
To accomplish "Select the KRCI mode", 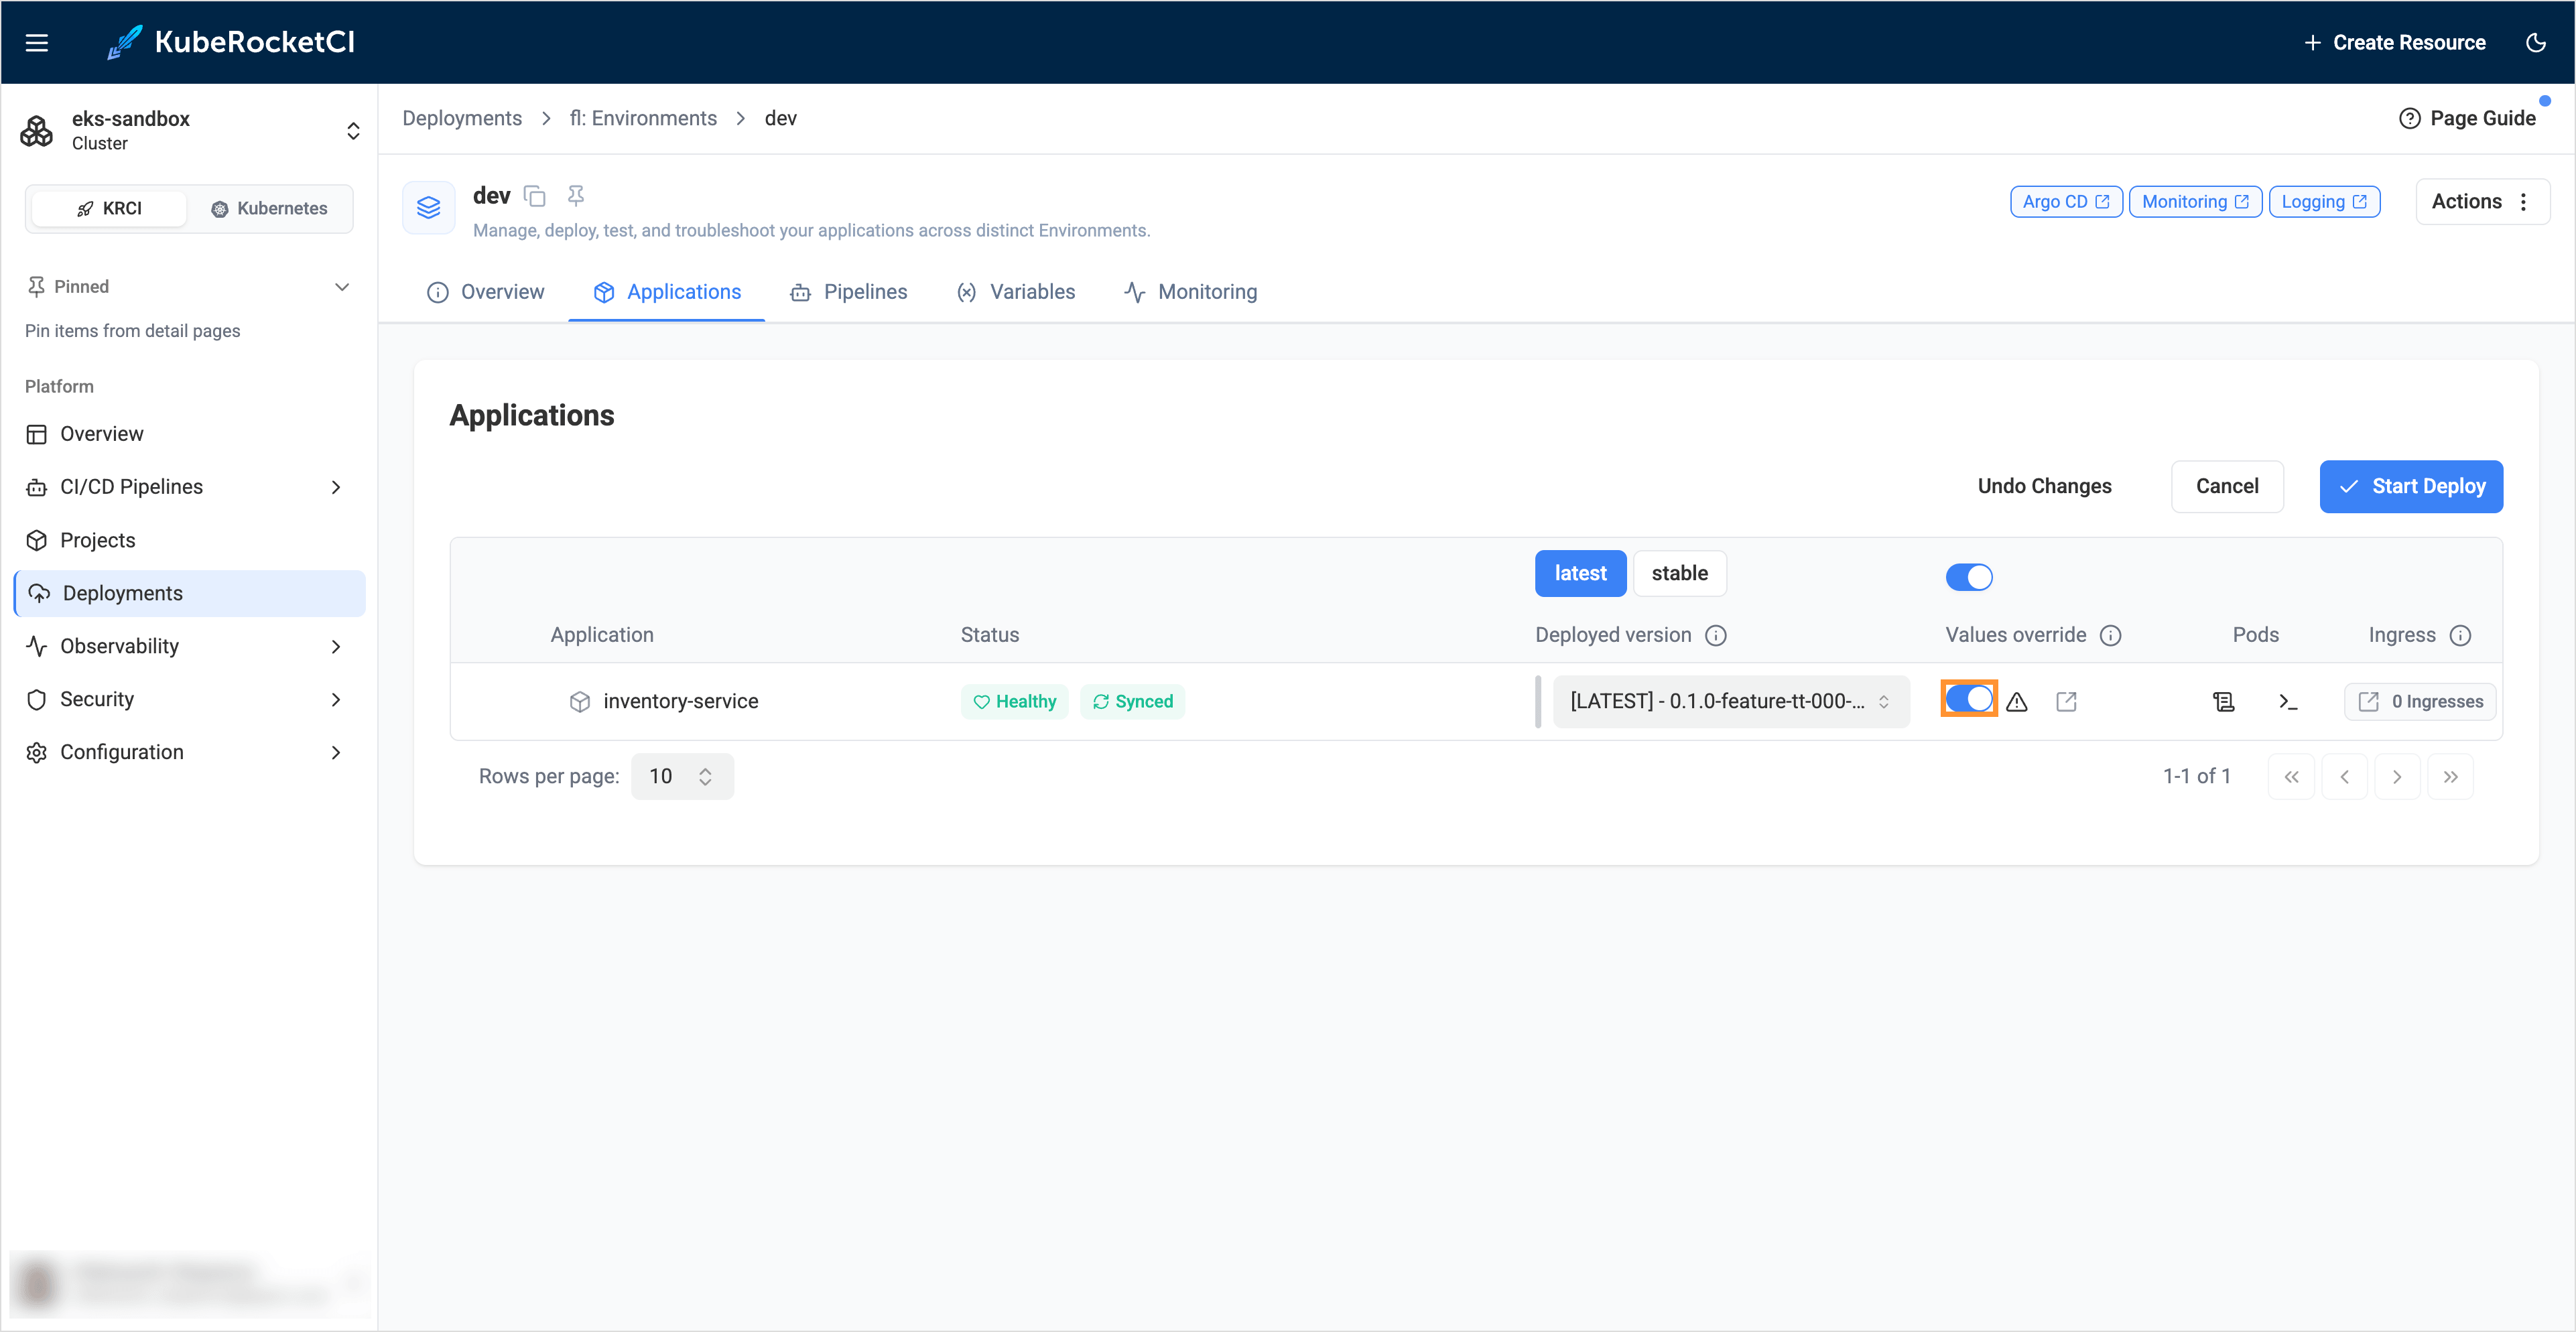I will (109, 208).
